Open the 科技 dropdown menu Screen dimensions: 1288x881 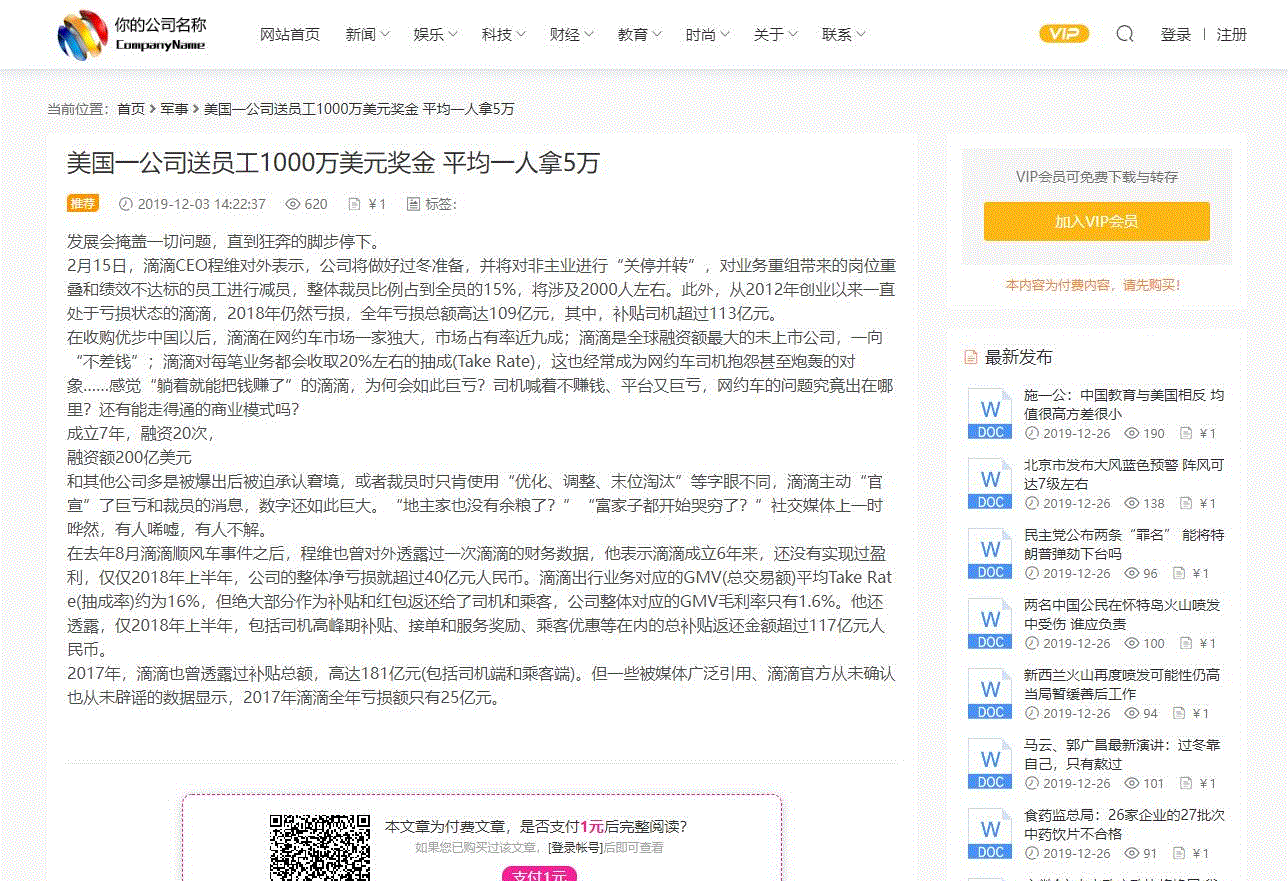503,35
